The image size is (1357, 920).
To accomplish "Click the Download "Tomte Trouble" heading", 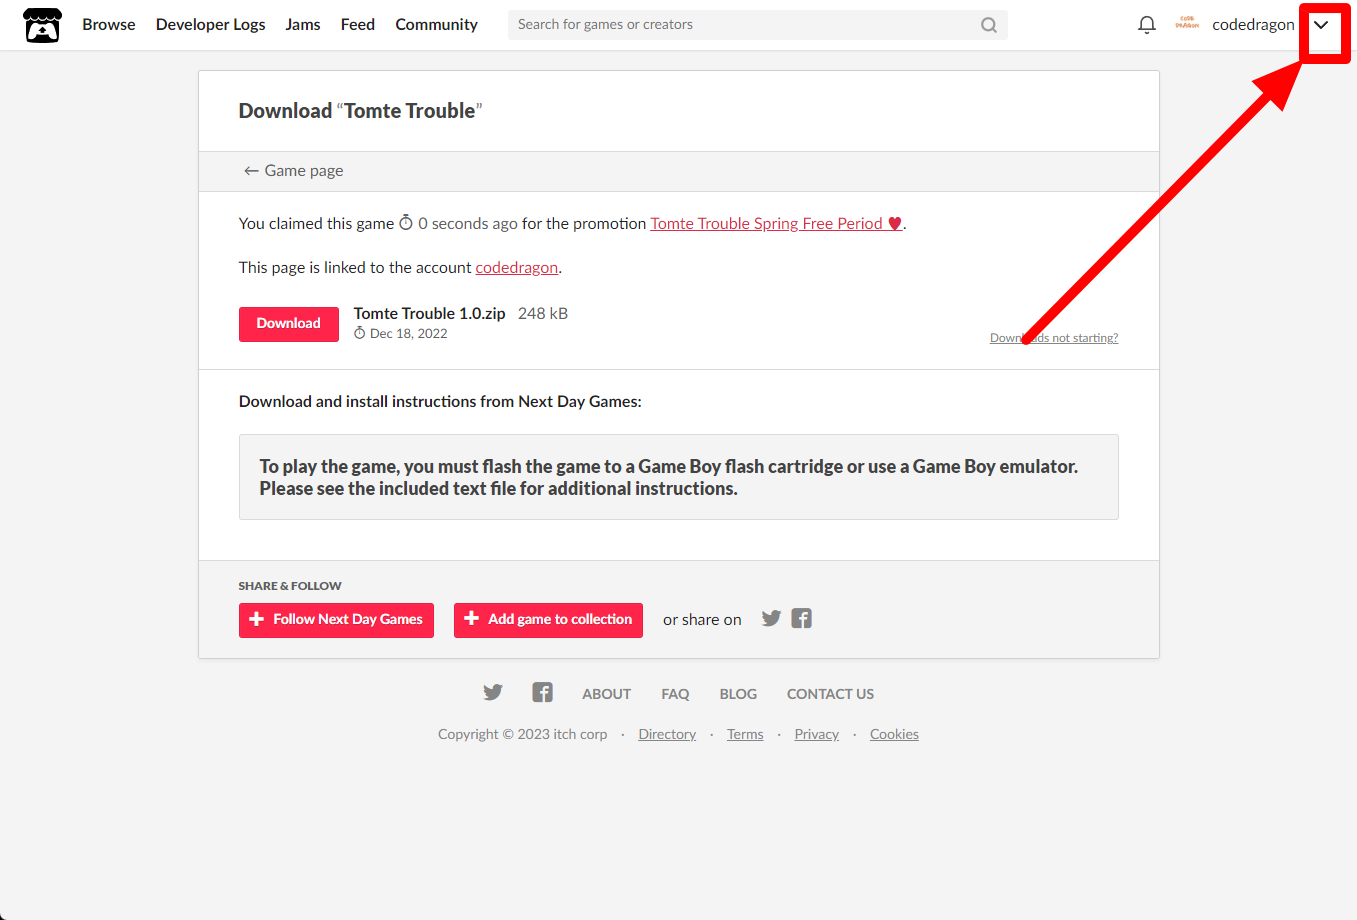I will [x=360, y=111].
